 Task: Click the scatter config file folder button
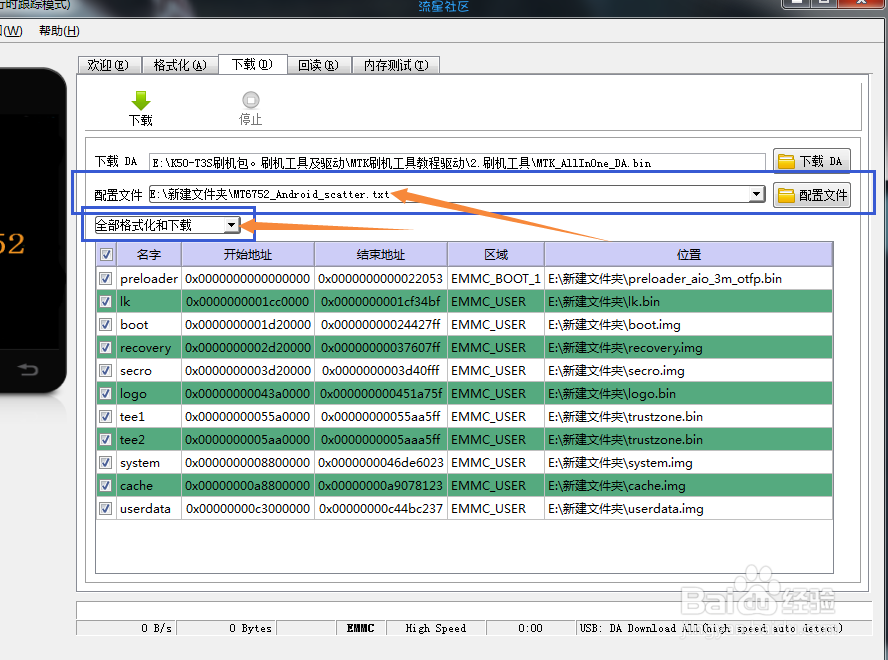tap(811, 195)
